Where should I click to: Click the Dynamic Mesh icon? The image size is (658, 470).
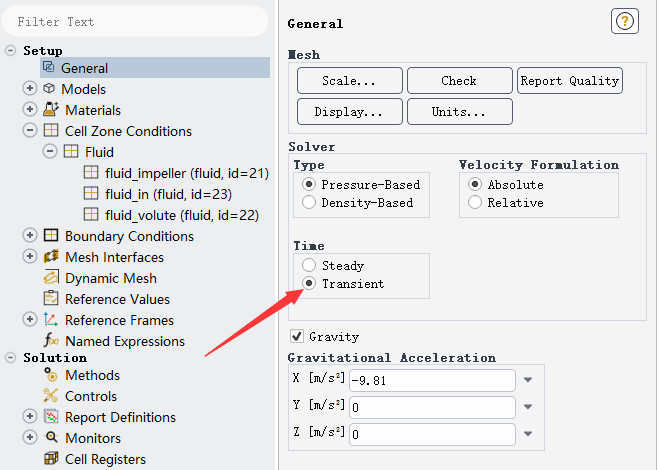coord(50,278)
